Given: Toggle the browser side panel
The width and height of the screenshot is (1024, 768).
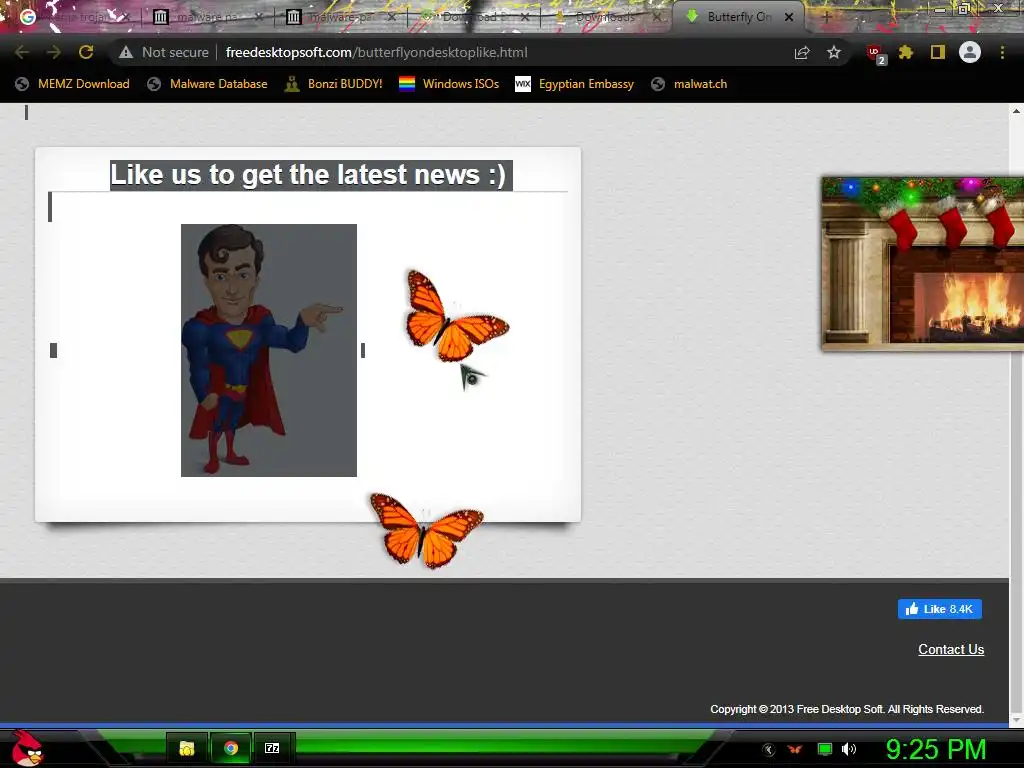Looking at the screenshot, I should [x=938, y=52].
